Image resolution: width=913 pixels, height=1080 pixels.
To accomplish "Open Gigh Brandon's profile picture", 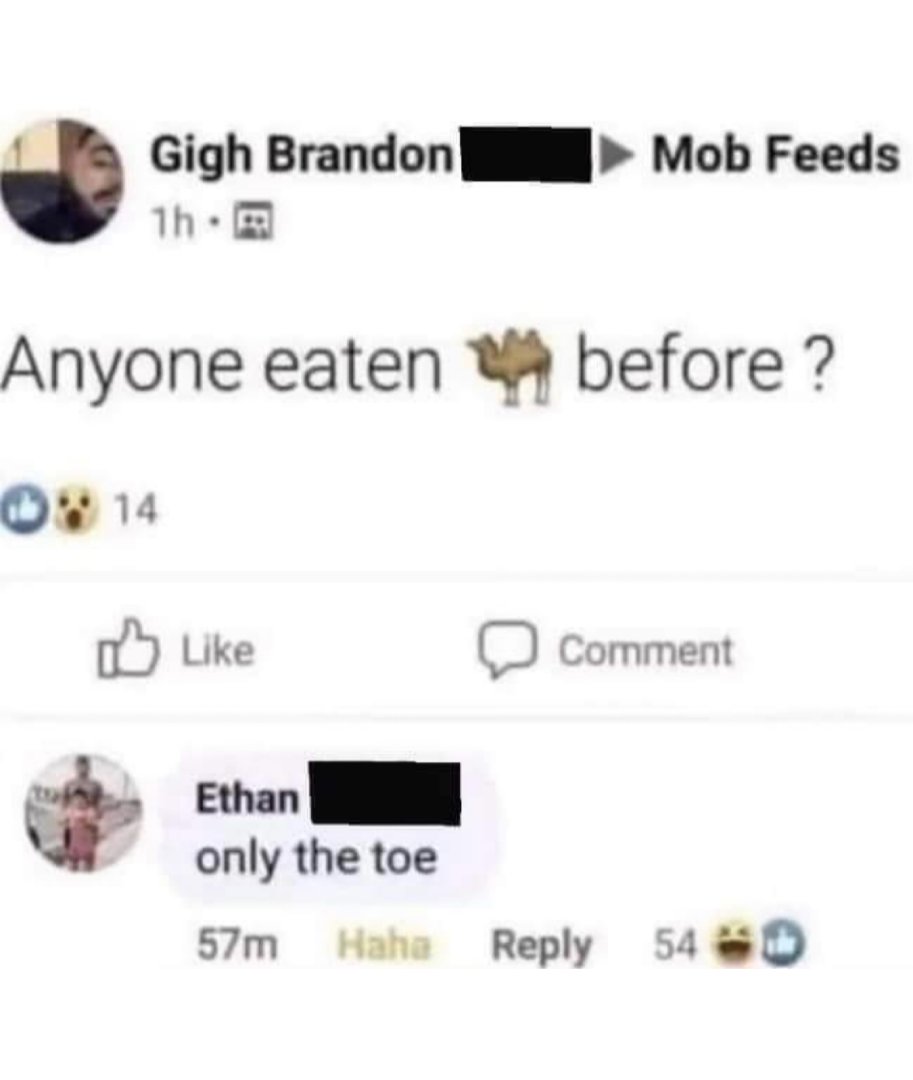I will pos(62,180).
